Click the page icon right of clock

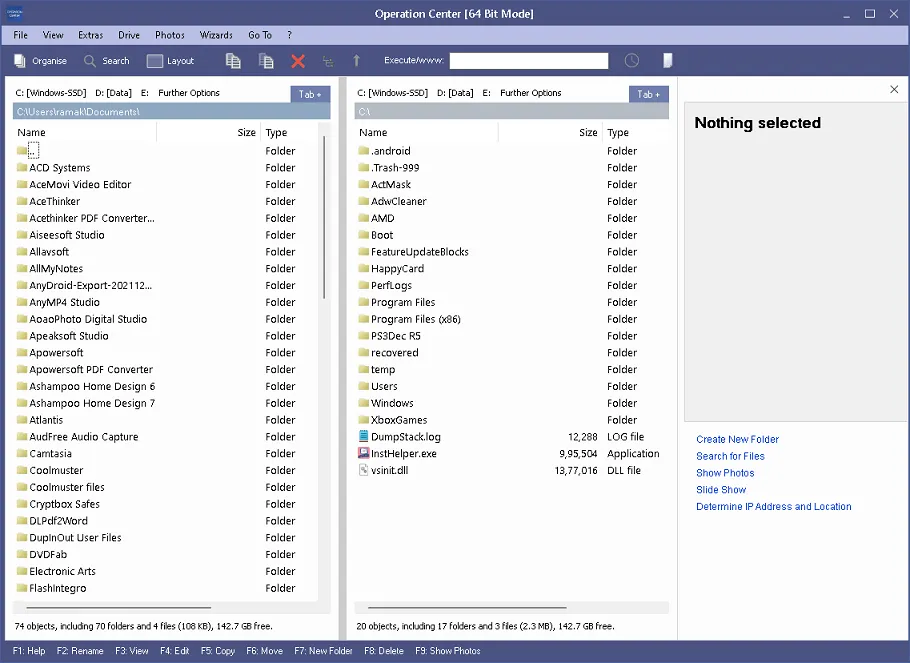coord(667,60)
